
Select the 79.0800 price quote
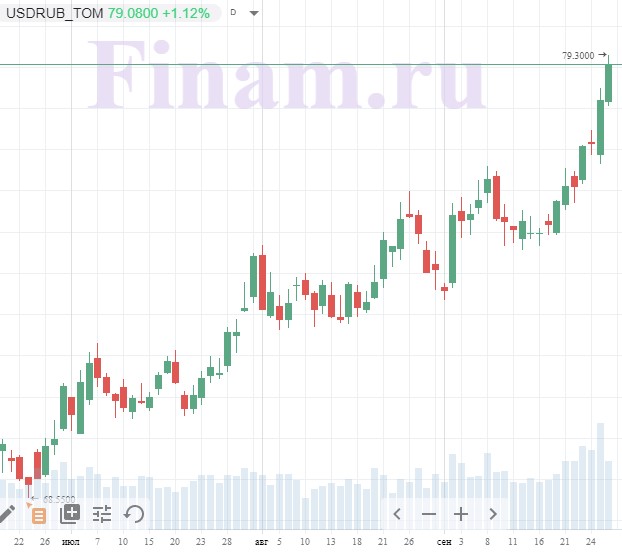pyautogui.click(x=133, y=13)
